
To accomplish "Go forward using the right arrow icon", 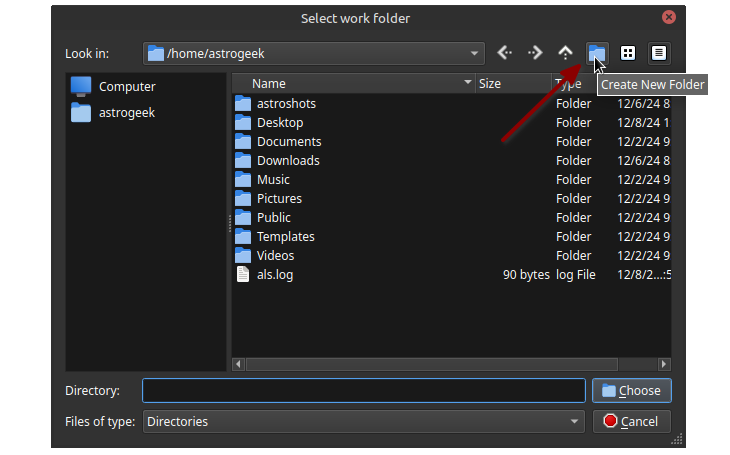I will tap(535, 53).
